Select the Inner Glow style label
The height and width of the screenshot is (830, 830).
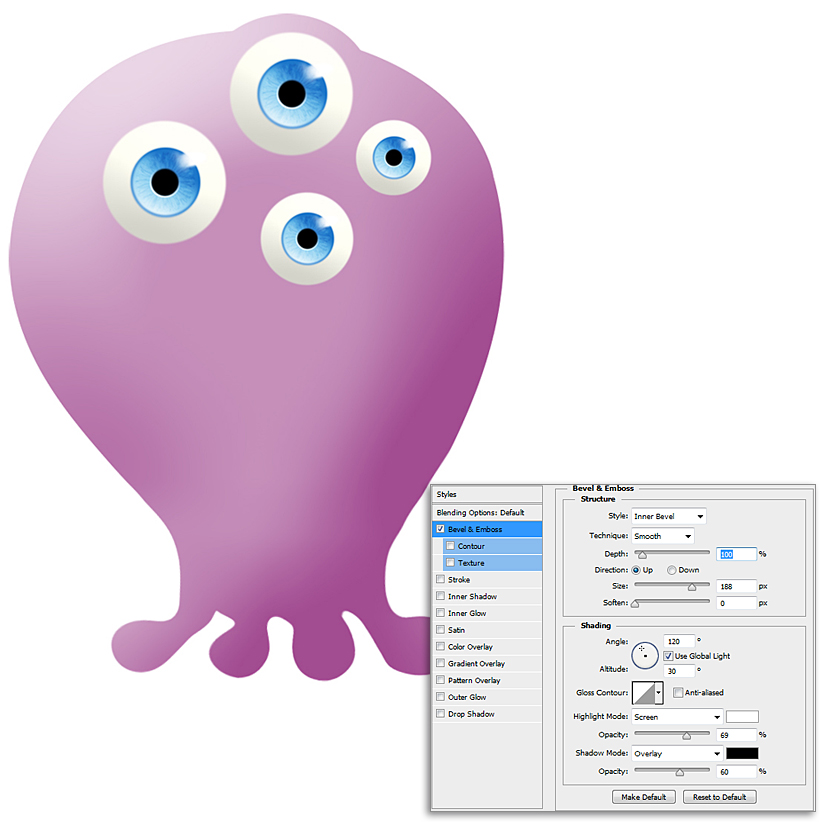pyautogui.click(x=467, y=614)
